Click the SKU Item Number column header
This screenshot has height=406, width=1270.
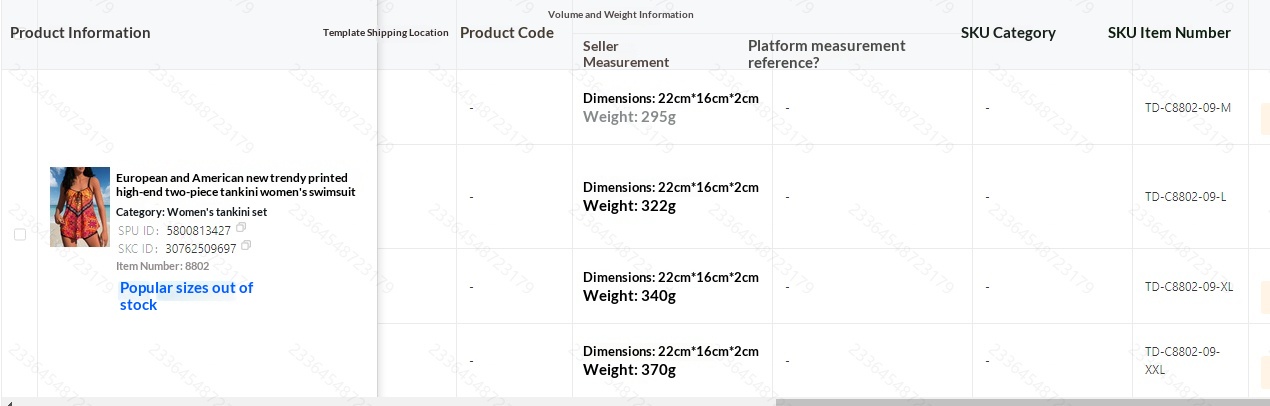[x=1169, y=33]
